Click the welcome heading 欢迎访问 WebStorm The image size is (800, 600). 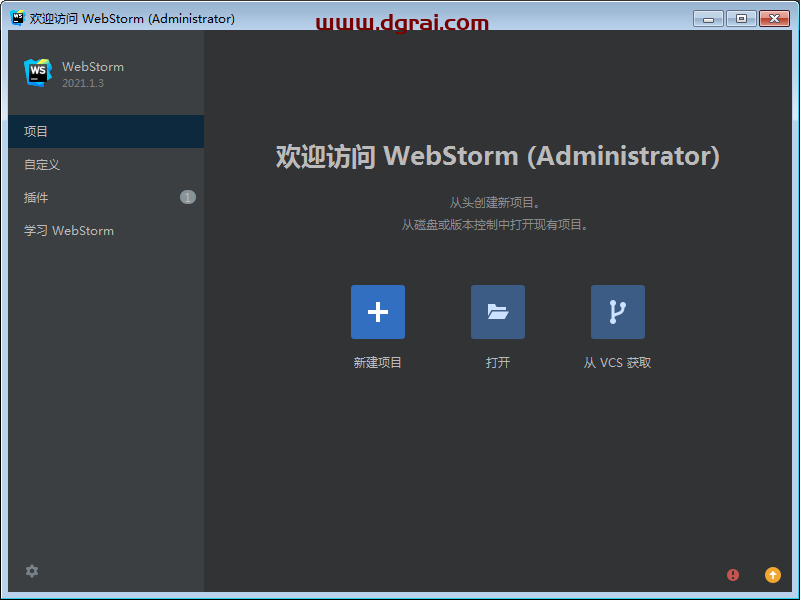coord(497,156)
